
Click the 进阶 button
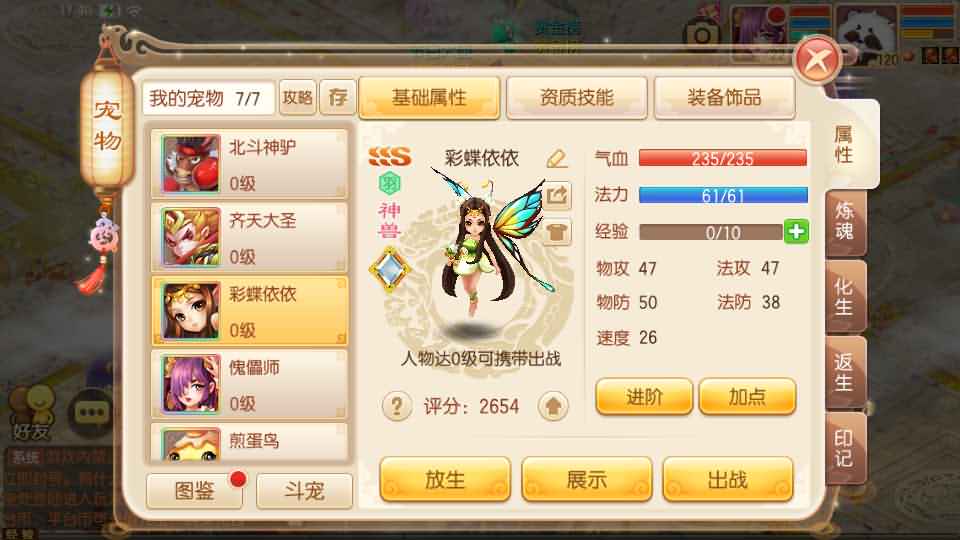pyautogui.click(x=644, y=397)
